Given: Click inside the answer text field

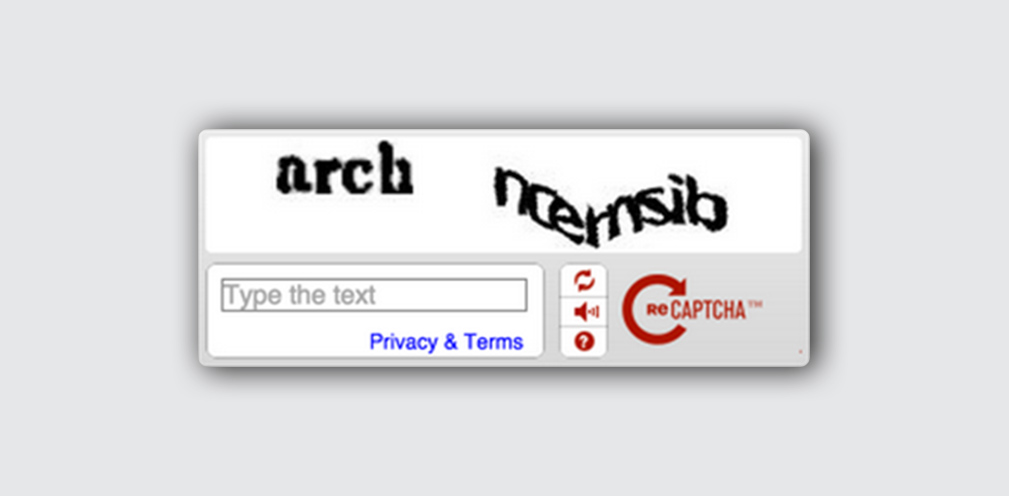Looking at the screenshot, I should click(x=374, y=295).
